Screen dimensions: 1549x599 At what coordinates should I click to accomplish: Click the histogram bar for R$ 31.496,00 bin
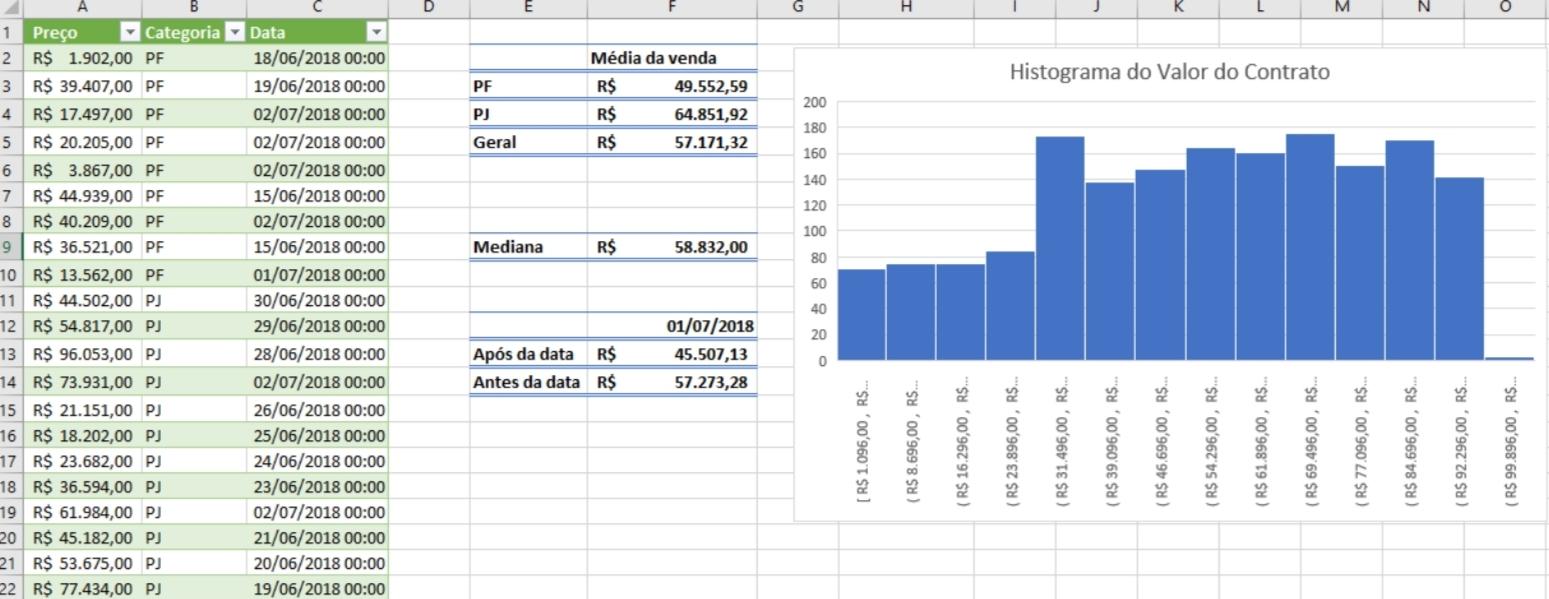coord(1060,248)
